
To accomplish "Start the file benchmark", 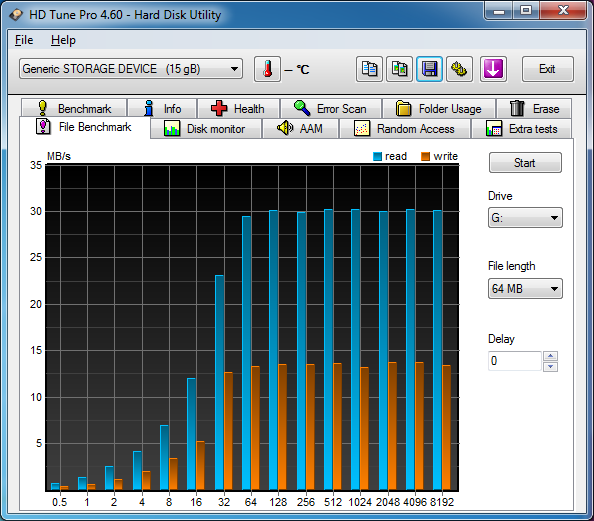I will coord(525,163).
